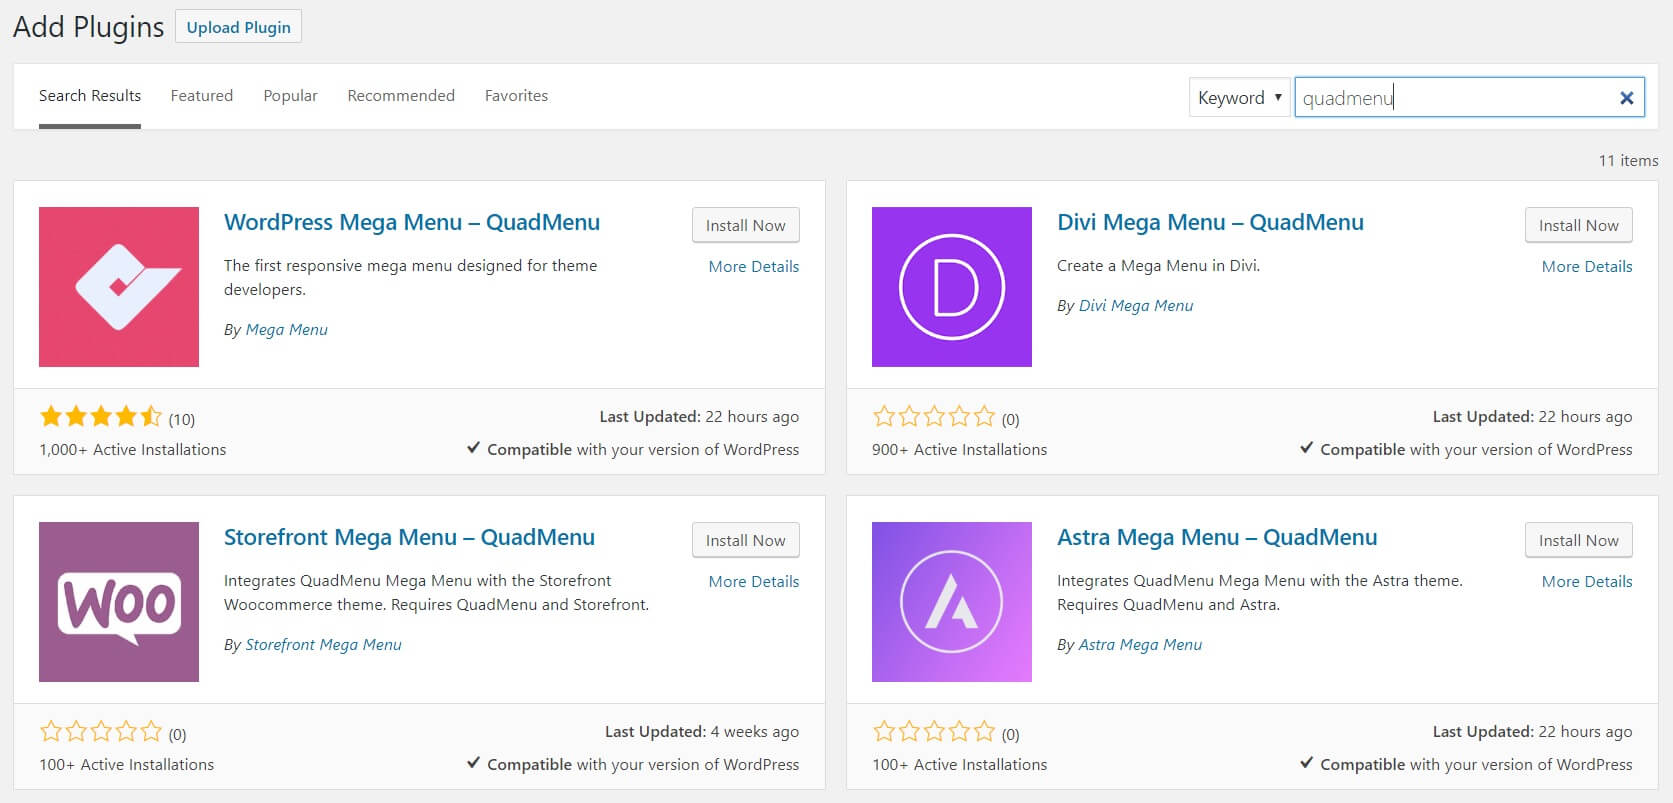Viewport: 1673px width, 803px height.
Task: Open More Details for Storefront Mega Menu
Action: click(754, 581)
